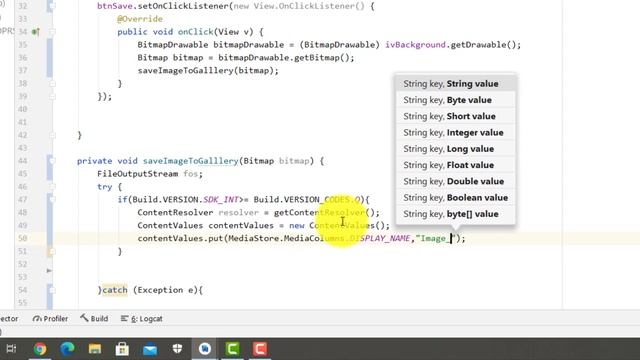Viewport: 640px width, 360px height.
Task: Collapse saveImageToGalllery method at line 44
Action: [x=52, y=161]
